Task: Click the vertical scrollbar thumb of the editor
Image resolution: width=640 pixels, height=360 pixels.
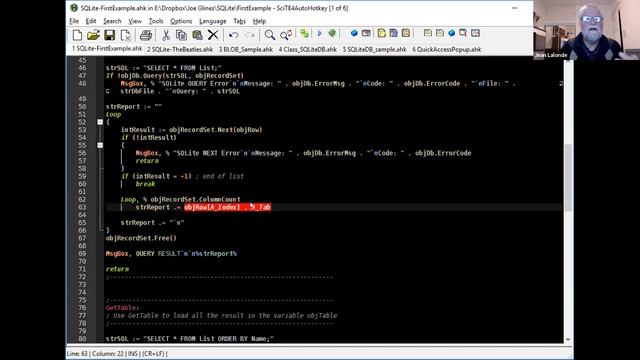Action: tap(568, 178)
